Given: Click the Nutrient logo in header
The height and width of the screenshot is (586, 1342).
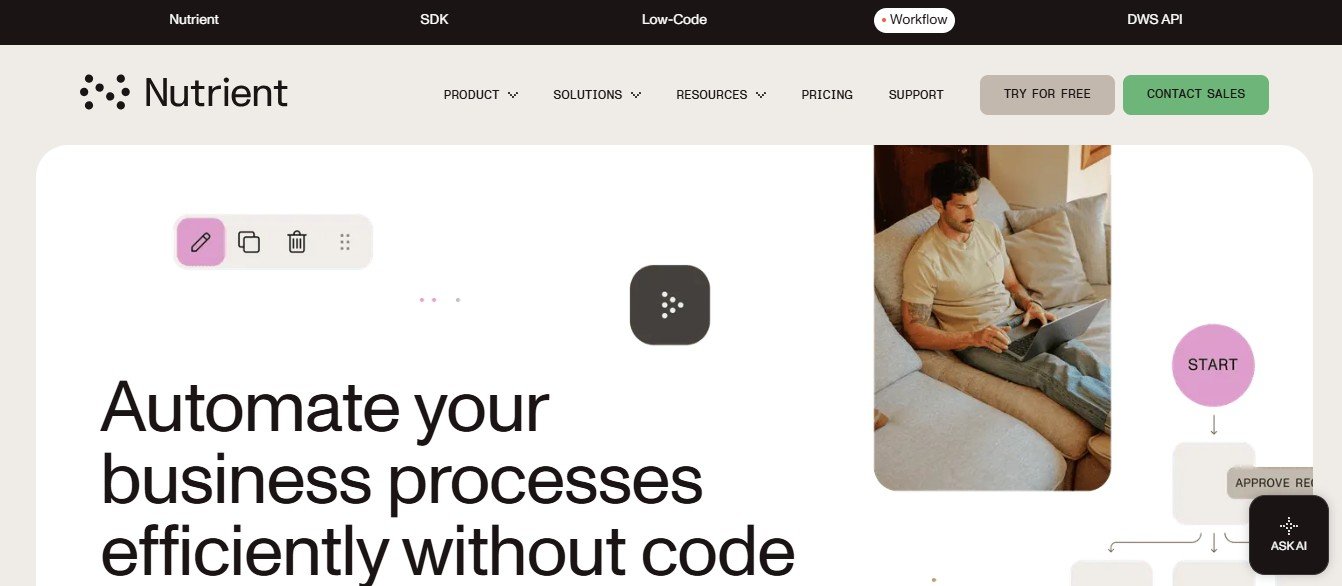Looking at the screenshot, I should [184, 92].
